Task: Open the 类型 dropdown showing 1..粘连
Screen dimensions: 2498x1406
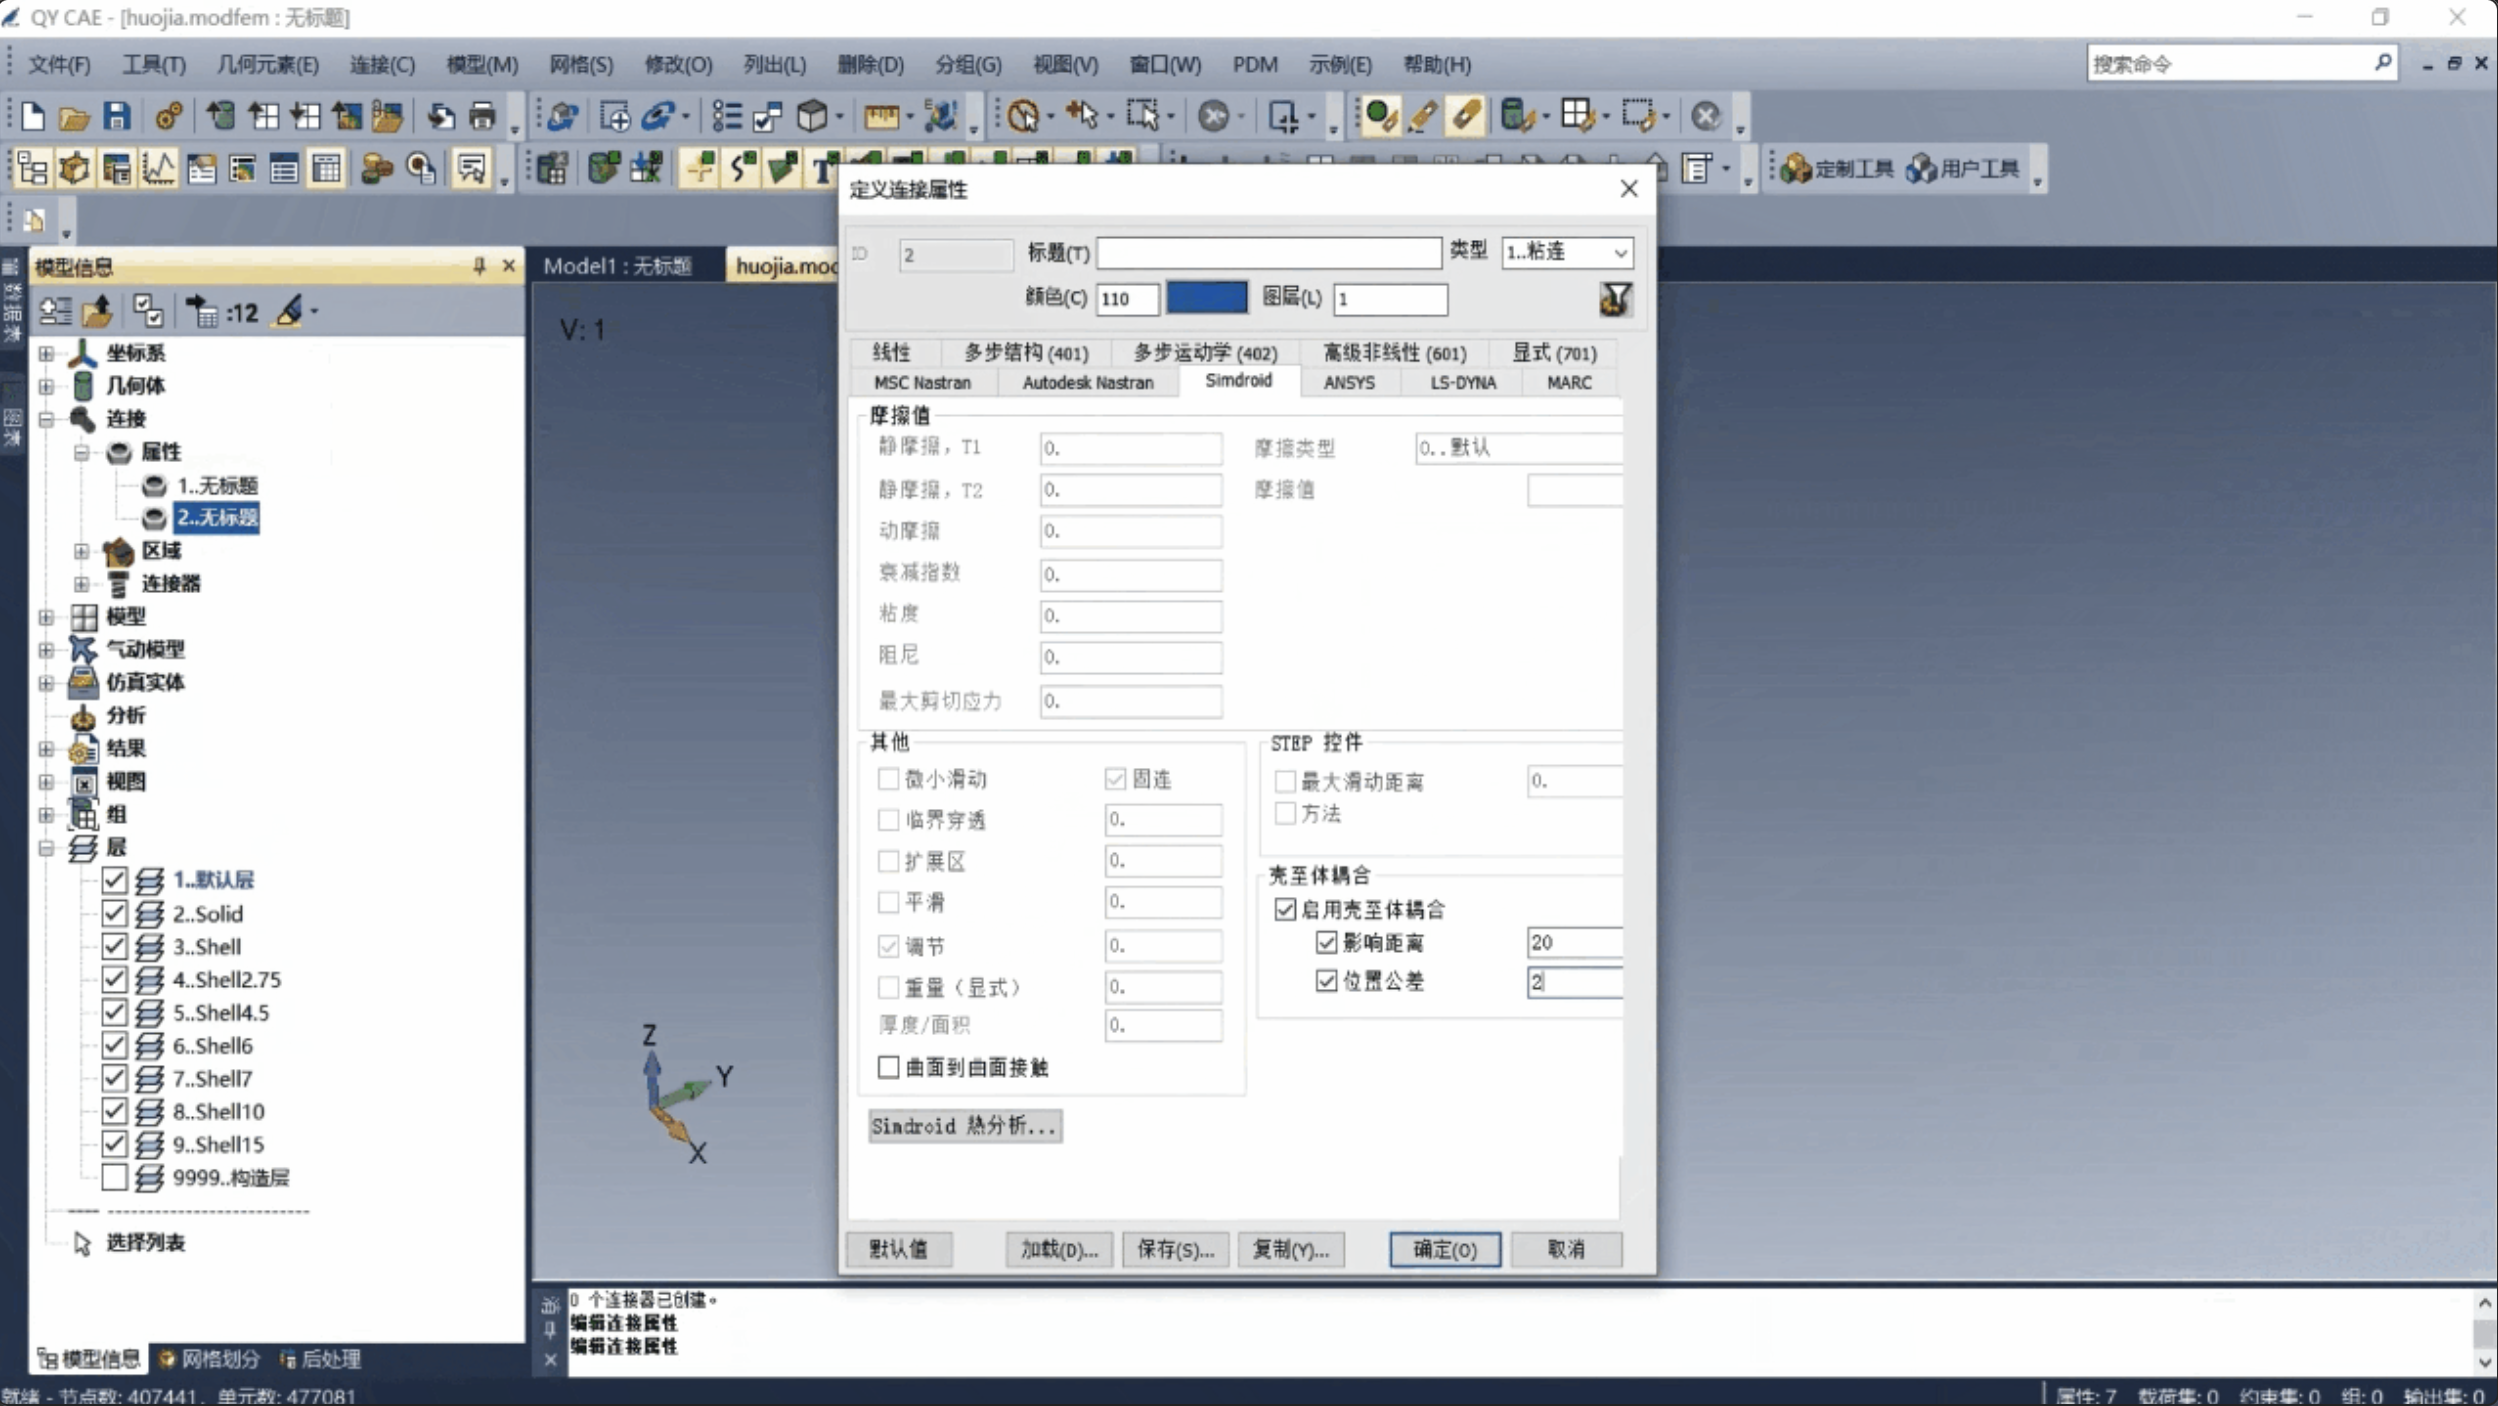Action: tap(1566, 252)
